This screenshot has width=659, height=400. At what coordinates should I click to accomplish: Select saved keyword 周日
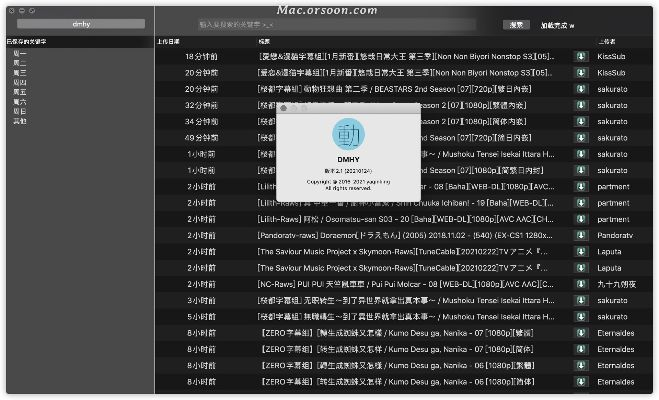pos(20,111)
